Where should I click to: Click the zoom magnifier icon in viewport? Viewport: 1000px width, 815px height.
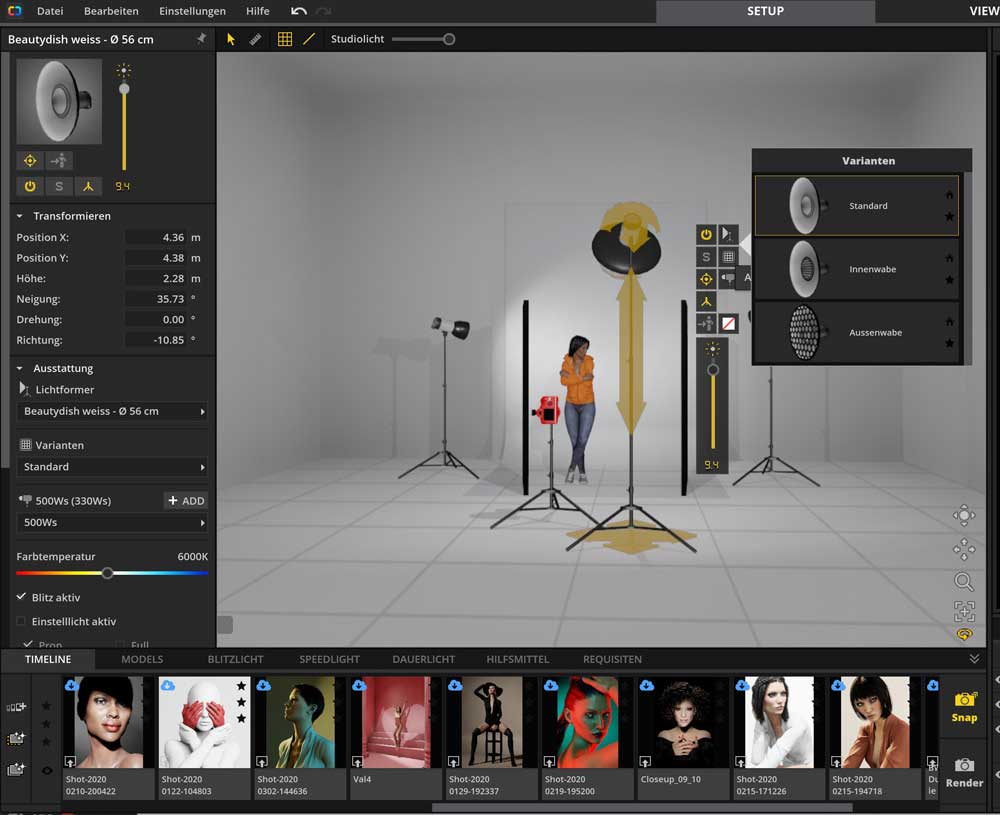pyautogui.click(x=963, y=581)
